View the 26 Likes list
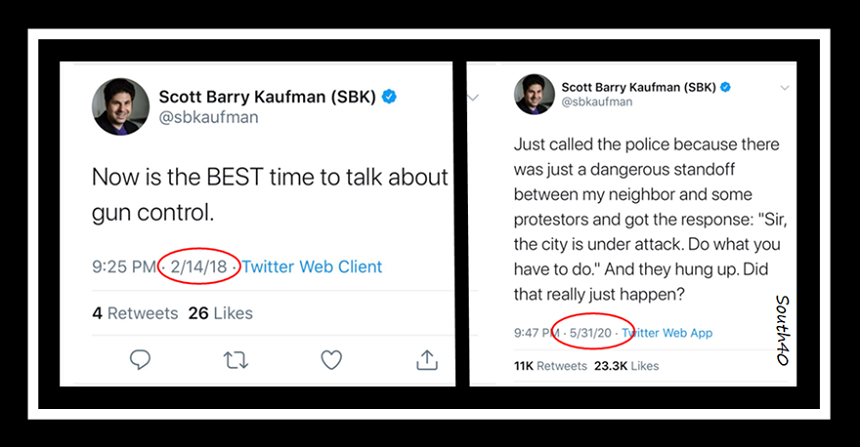860x447 pixels. coord(220,313)
